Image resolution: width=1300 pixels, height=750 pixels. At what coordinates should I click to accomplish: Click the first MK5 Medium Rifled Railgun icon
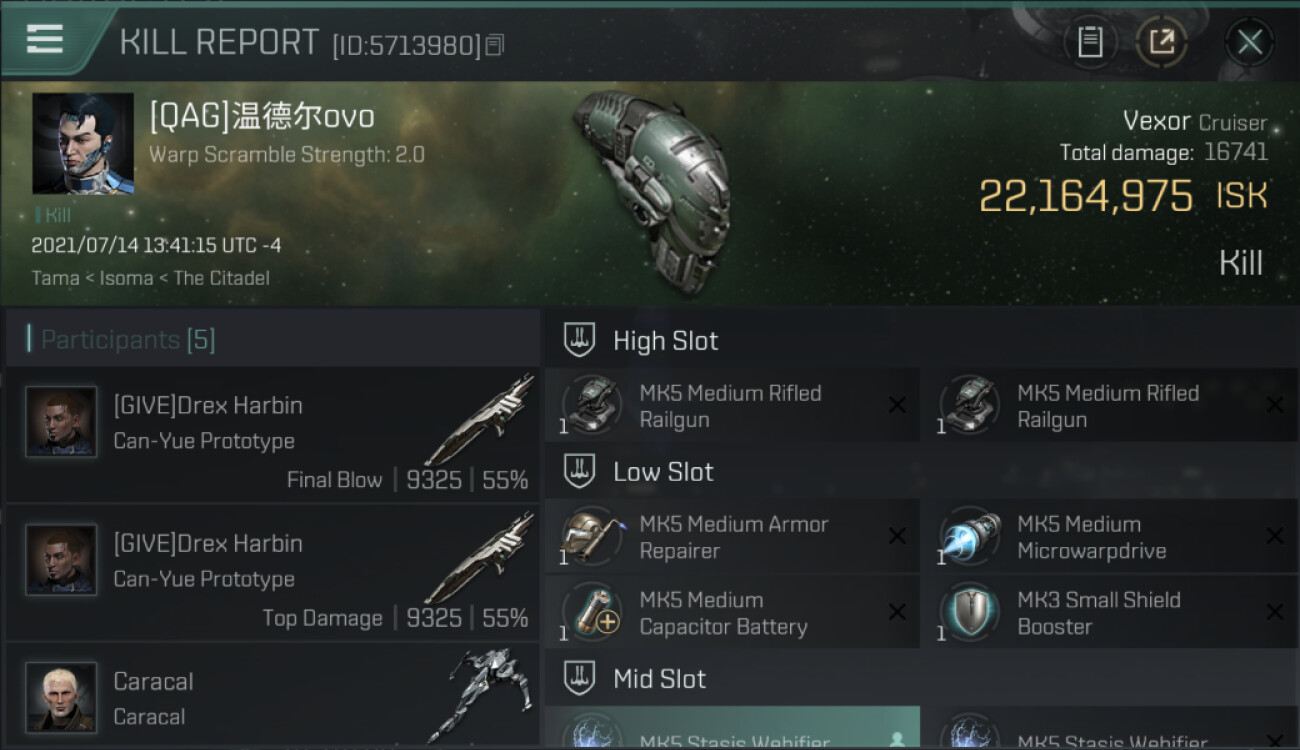(x=592, y=406)
